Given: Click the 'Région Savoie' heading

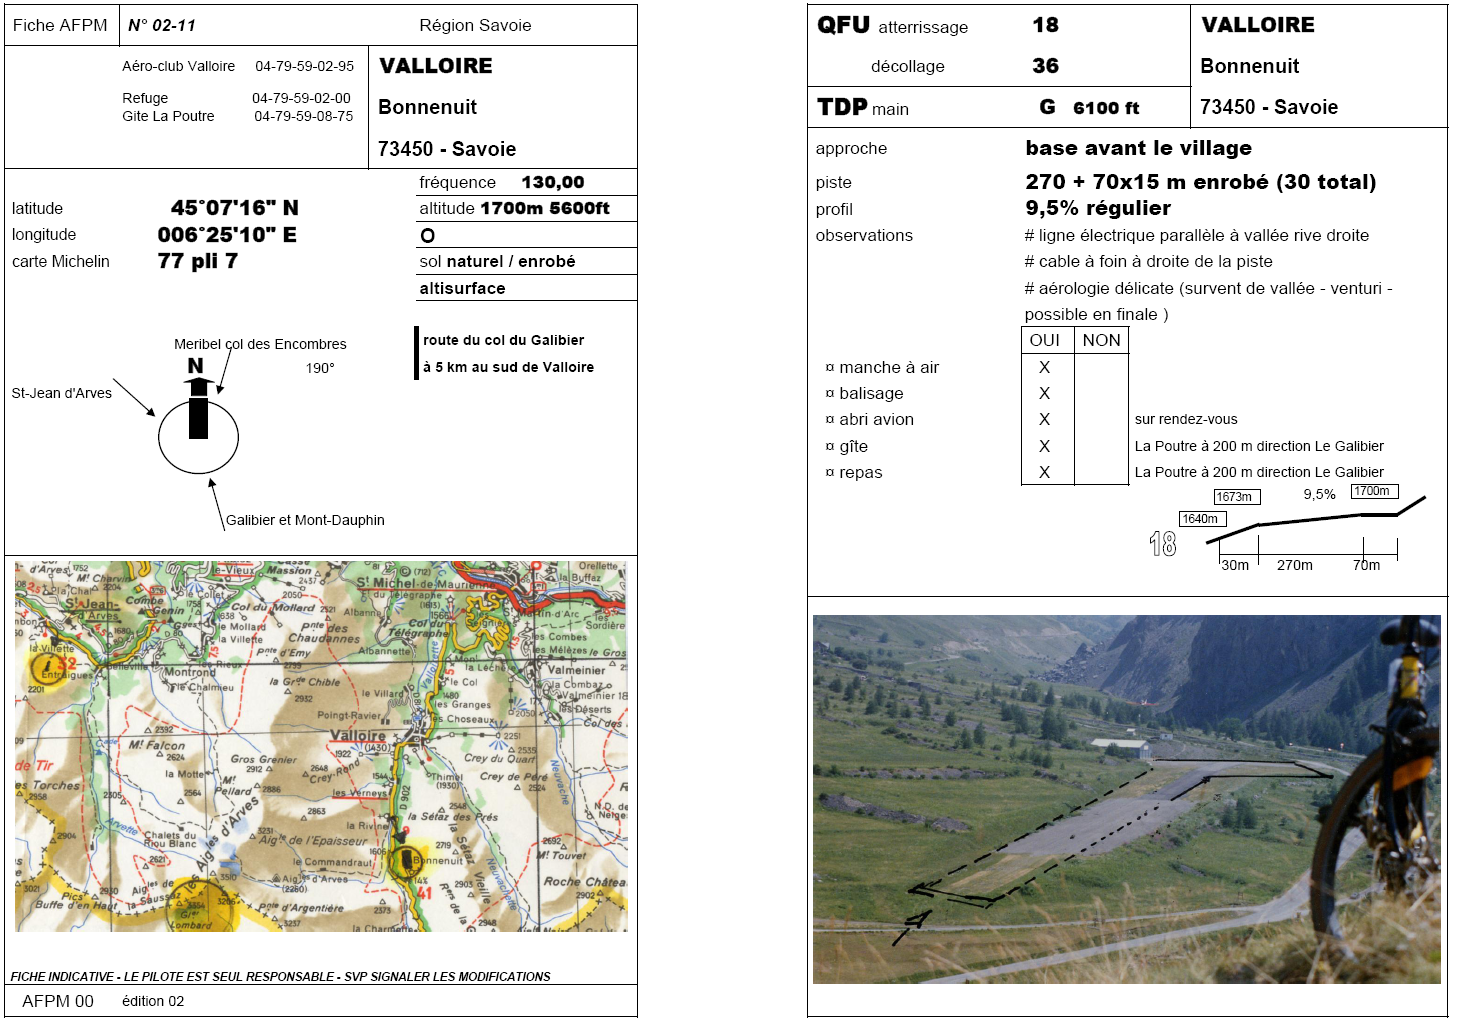Looking at the screenshot, I should point(475,25).
